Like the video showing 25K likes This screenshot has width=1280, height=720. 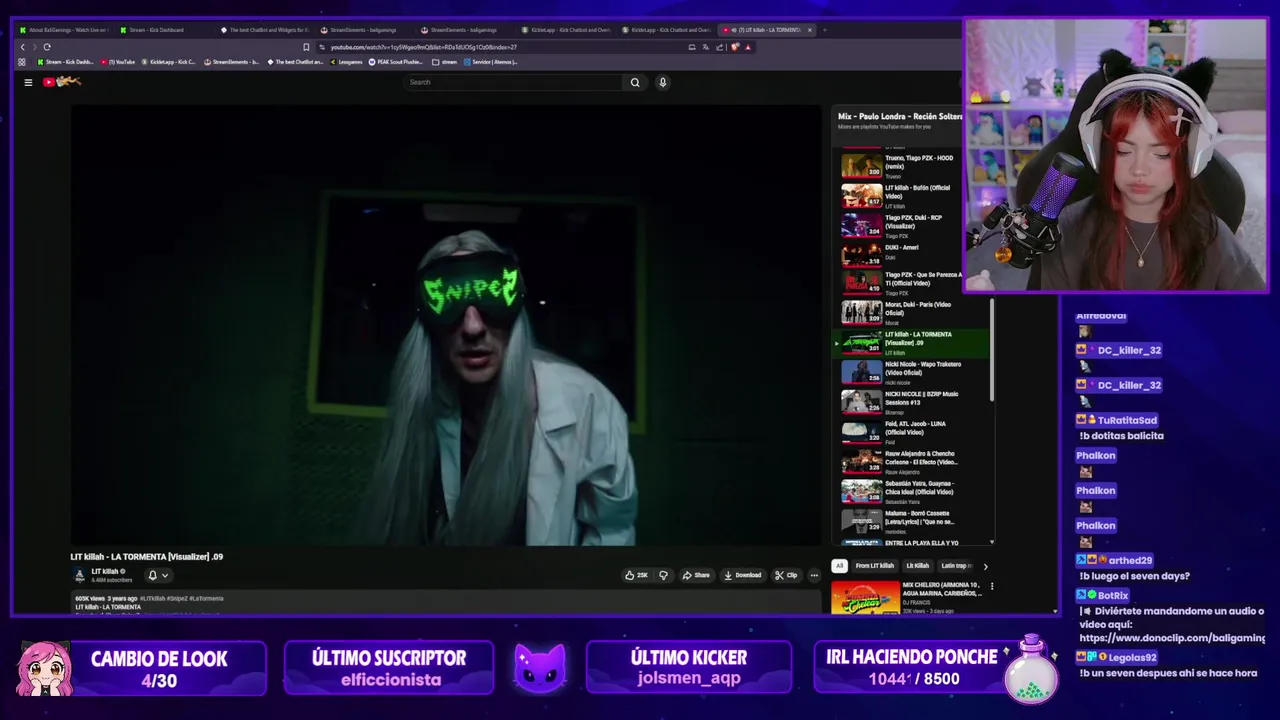click(x=636, y=575)
